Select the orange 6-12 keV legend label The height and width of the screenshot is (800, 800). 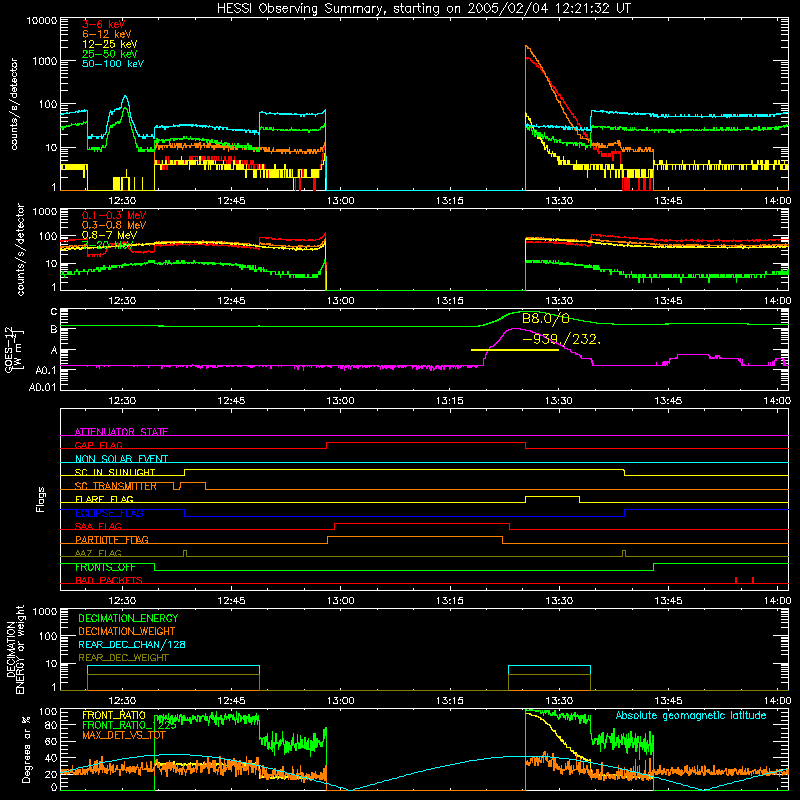tap(107, 34)
